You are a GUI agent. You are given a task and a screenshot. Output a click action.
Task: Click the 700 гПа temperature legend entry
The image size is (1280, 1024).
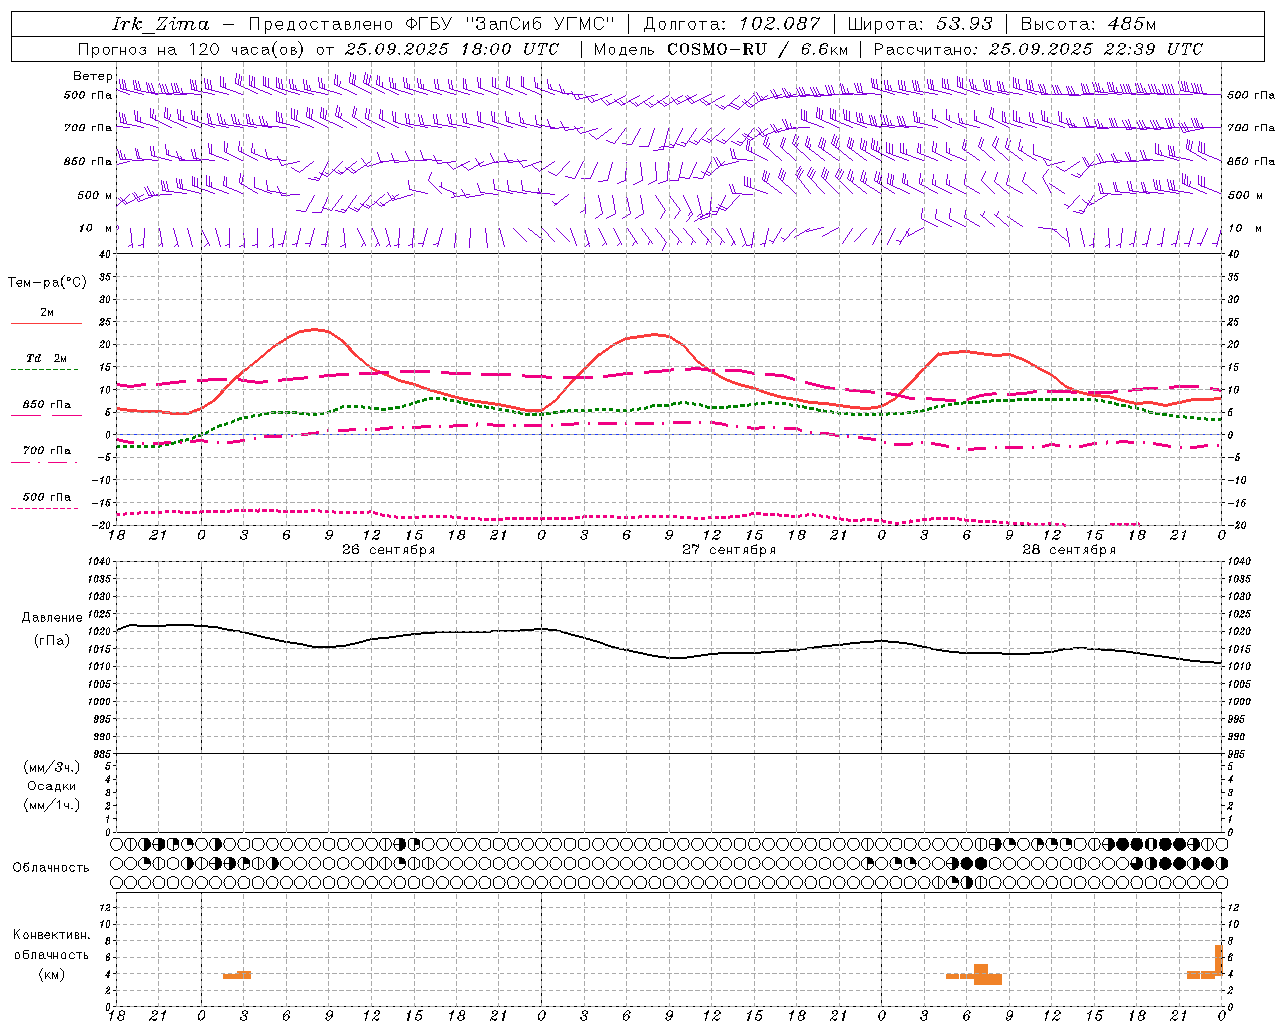click(x=46, y=451)
